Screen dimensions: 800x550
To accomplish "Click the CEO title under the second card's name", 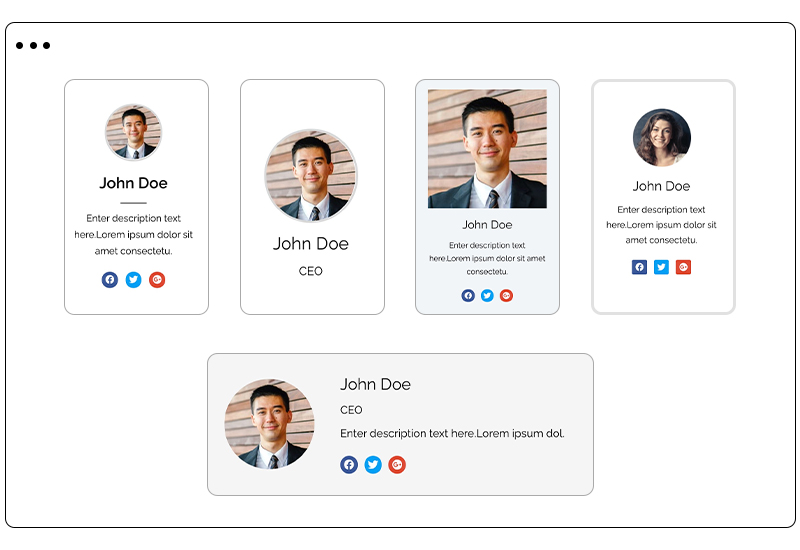I will [311, 271].
